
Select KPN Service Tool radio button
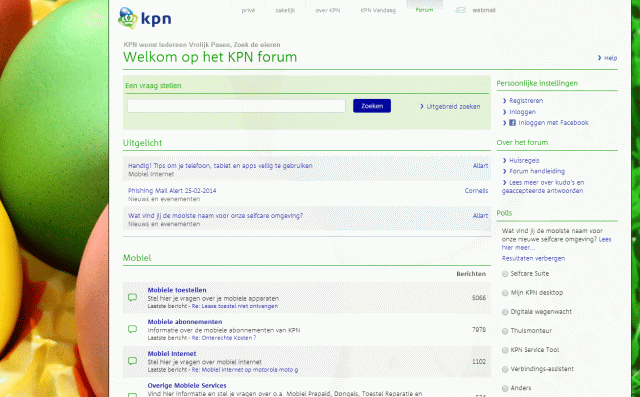[x=505, y=350]
